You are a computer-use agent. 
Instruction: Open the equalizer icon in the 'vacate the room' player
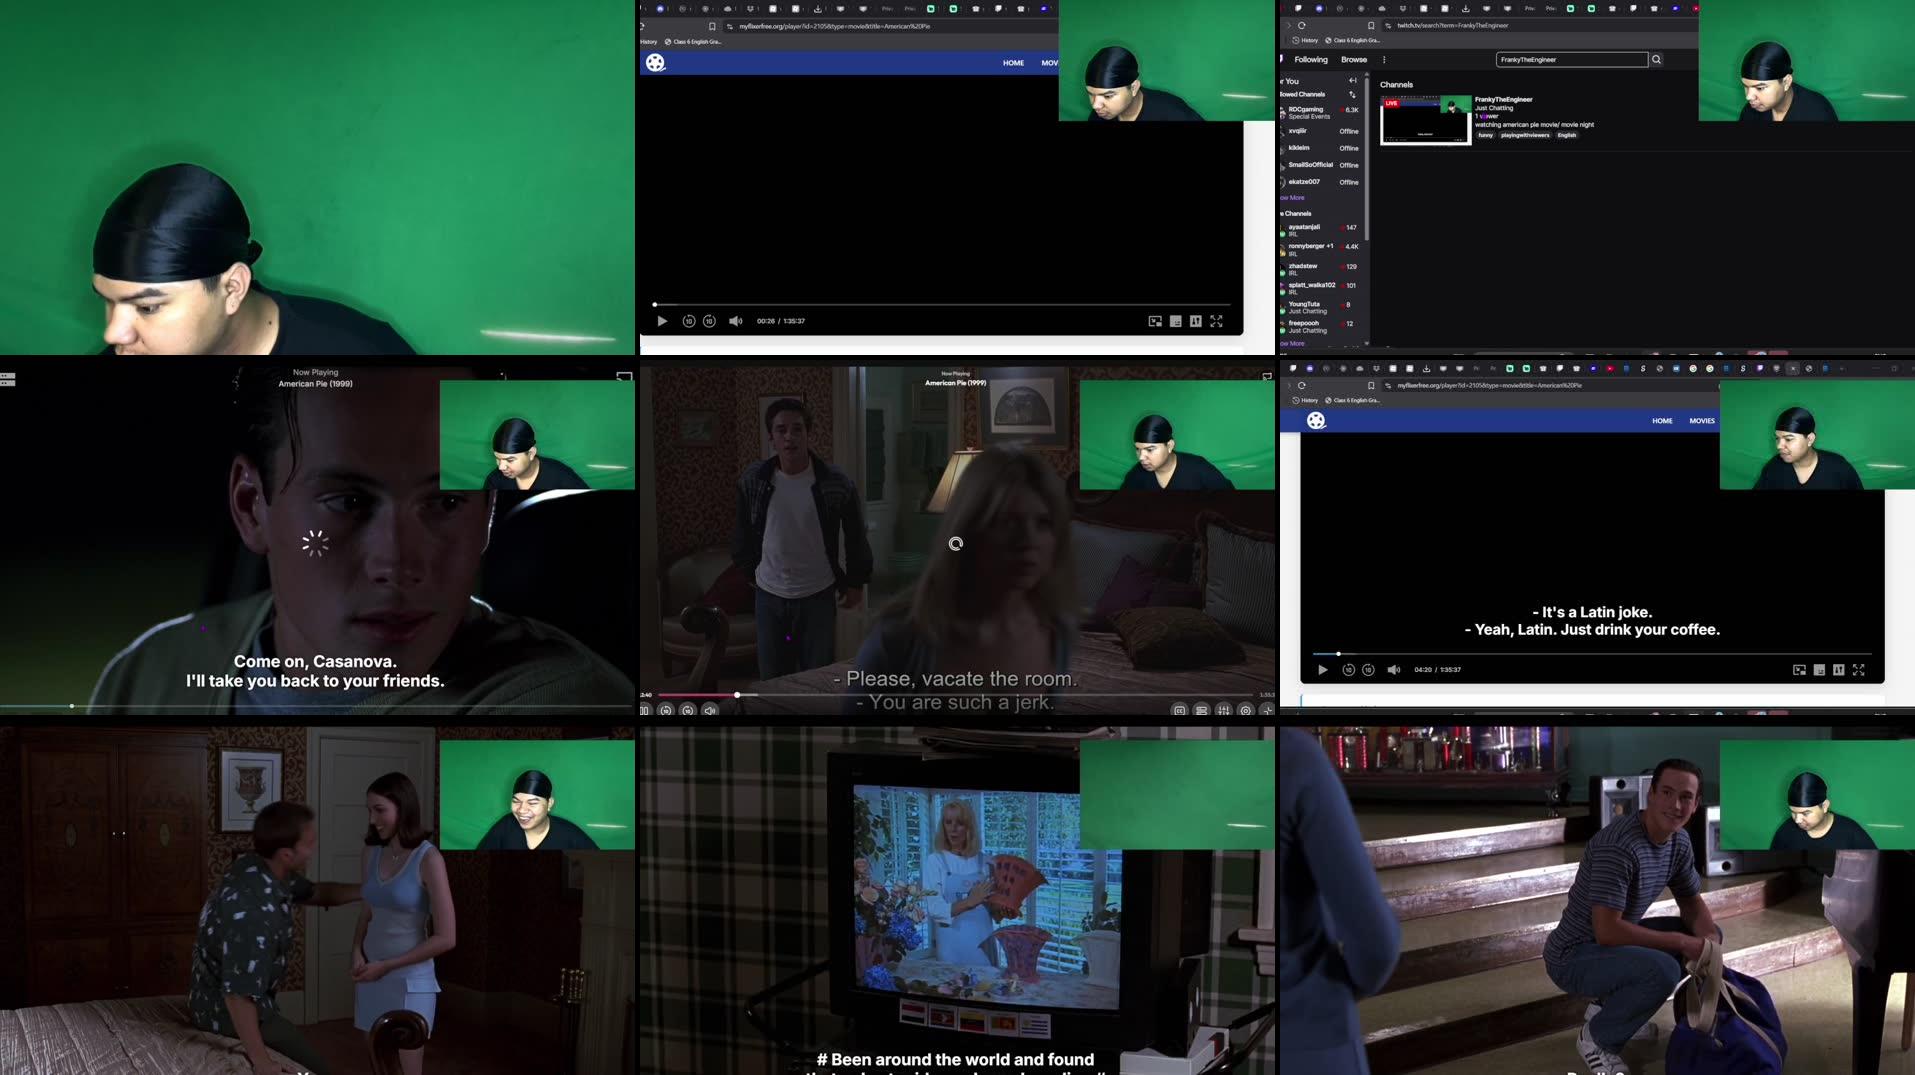tap(1224, 710)
